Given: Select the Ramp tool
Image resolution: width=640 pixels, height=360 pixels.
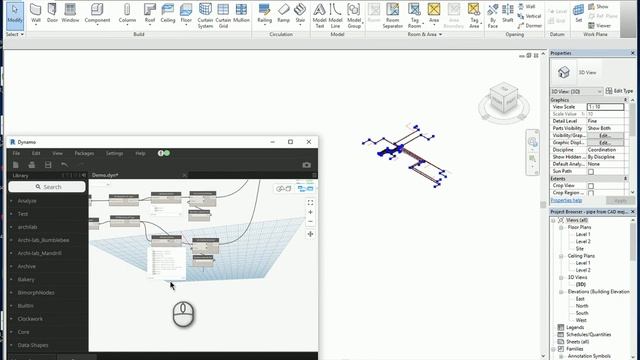Looking at the screenshot, I should (283, 13).
